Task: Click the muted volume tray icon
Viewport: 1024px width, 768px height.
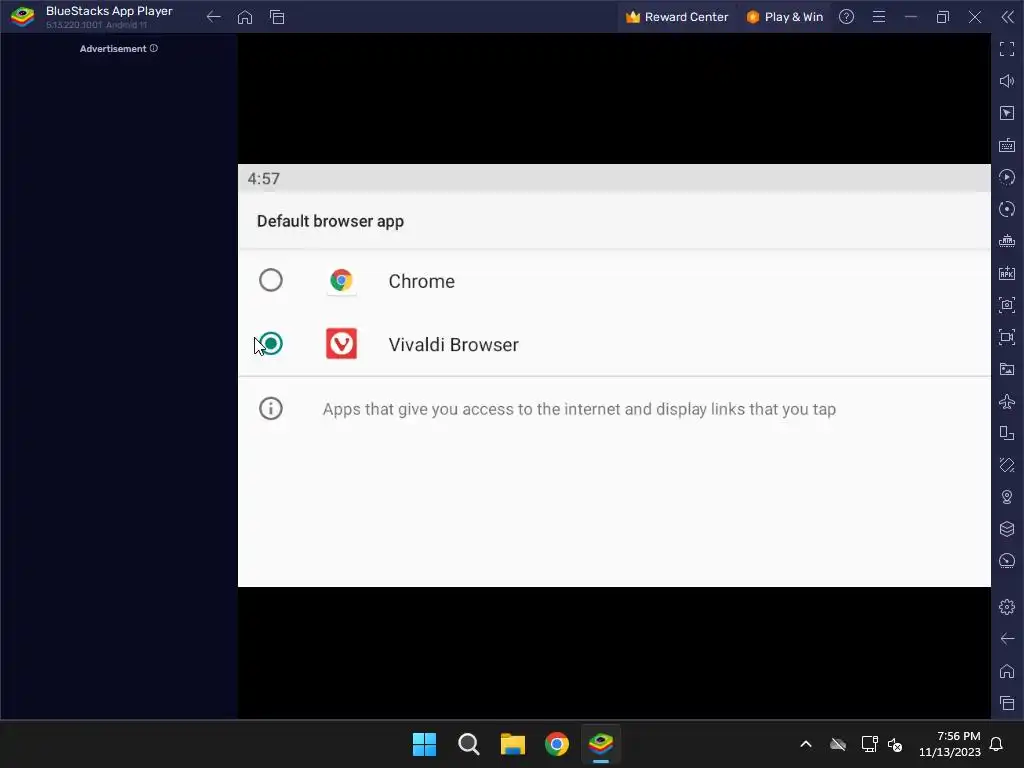Action: pyautogui.click(x=895, y=744)
